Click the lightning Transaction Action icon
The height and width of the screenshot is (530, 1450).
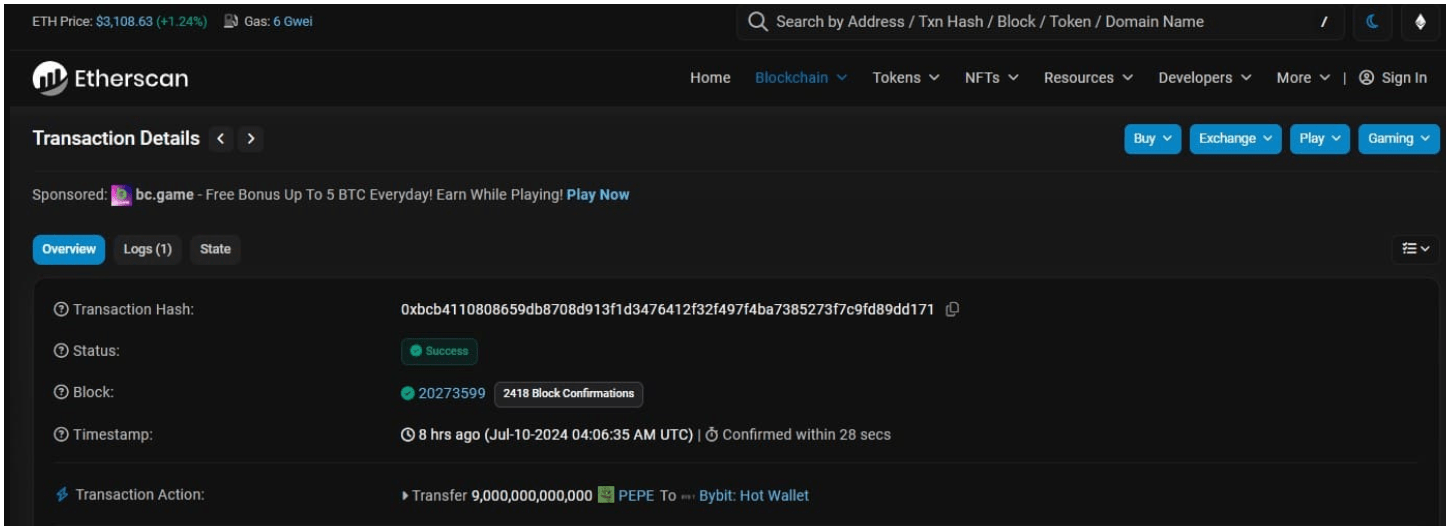(x=62, y=495)
